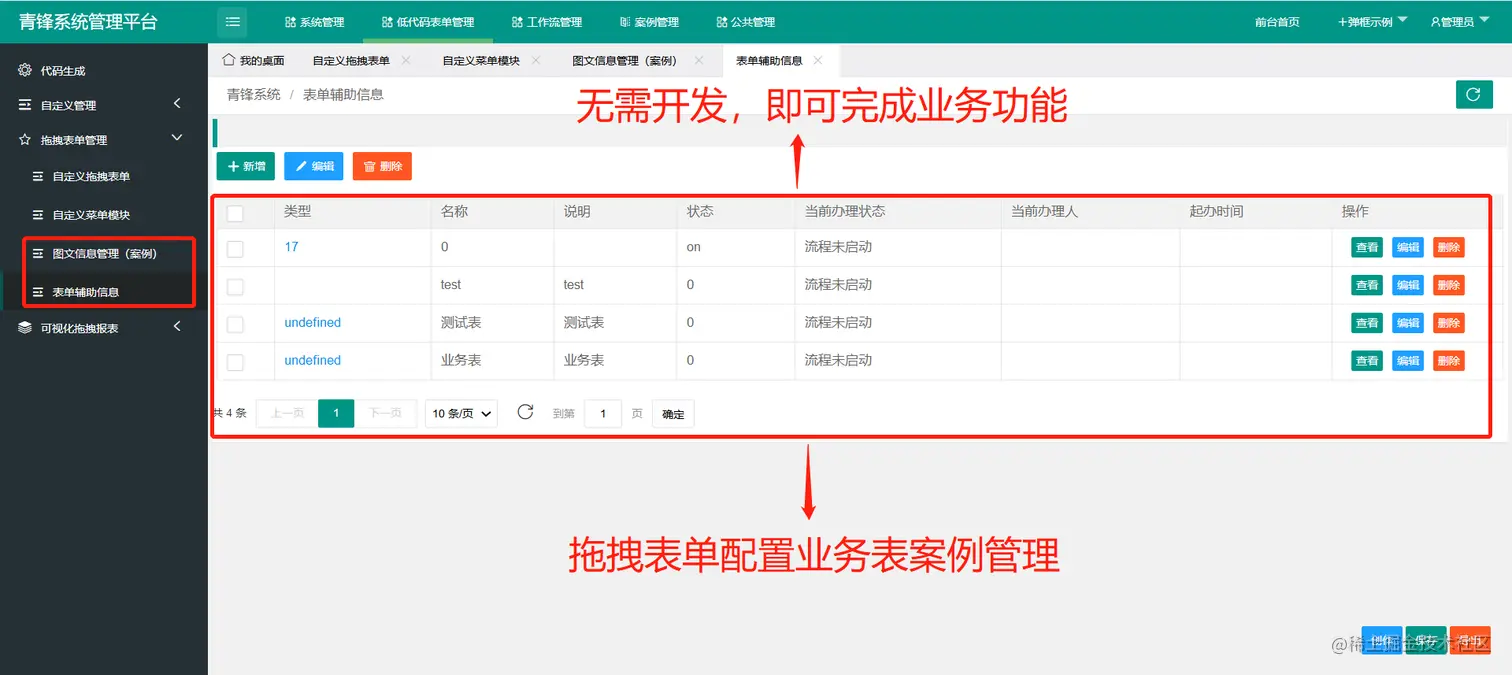Viewport: 1512px width, 675px height.
Task: Close the 图文信息管理（案例） tab
Action: (699, 60)
